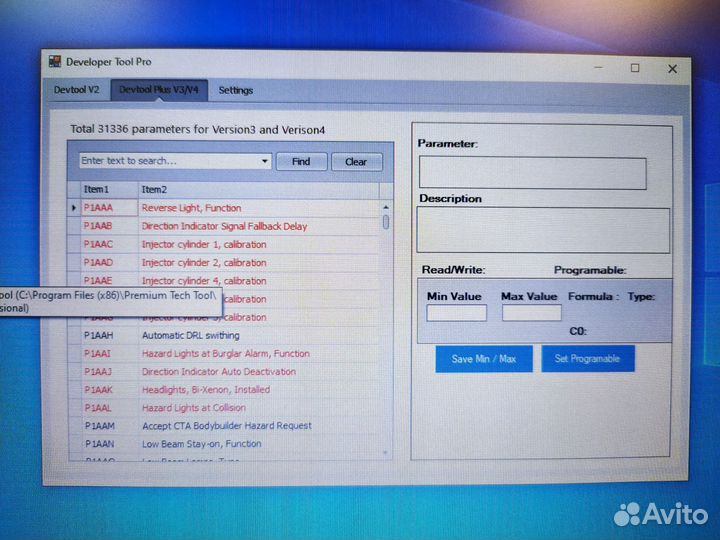720x540 pixels.
Task: Click the scroll-up arrow of parameter list
Action: tap(386, 208)
